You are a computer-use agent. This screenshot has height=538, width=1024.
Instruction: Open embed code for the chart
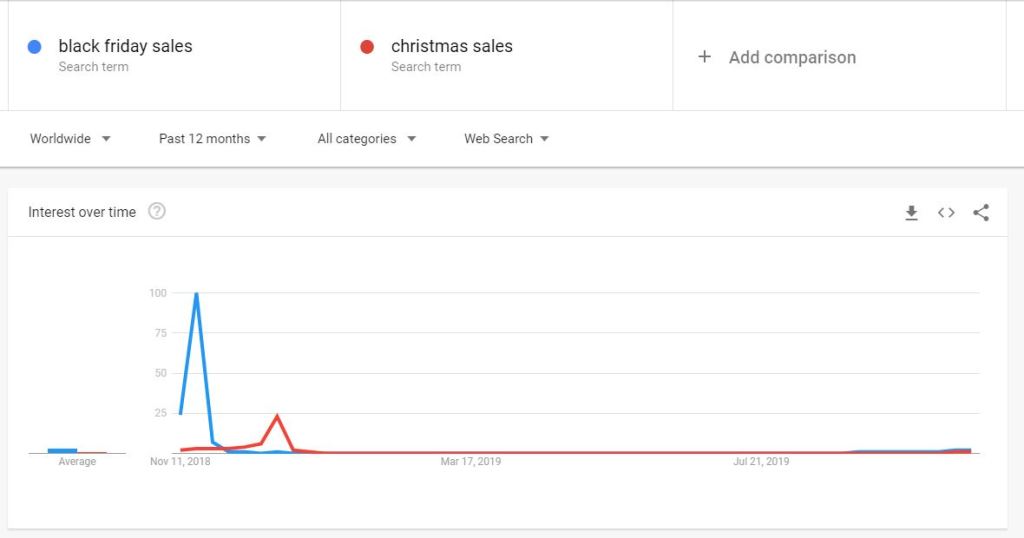pos(946,213)
